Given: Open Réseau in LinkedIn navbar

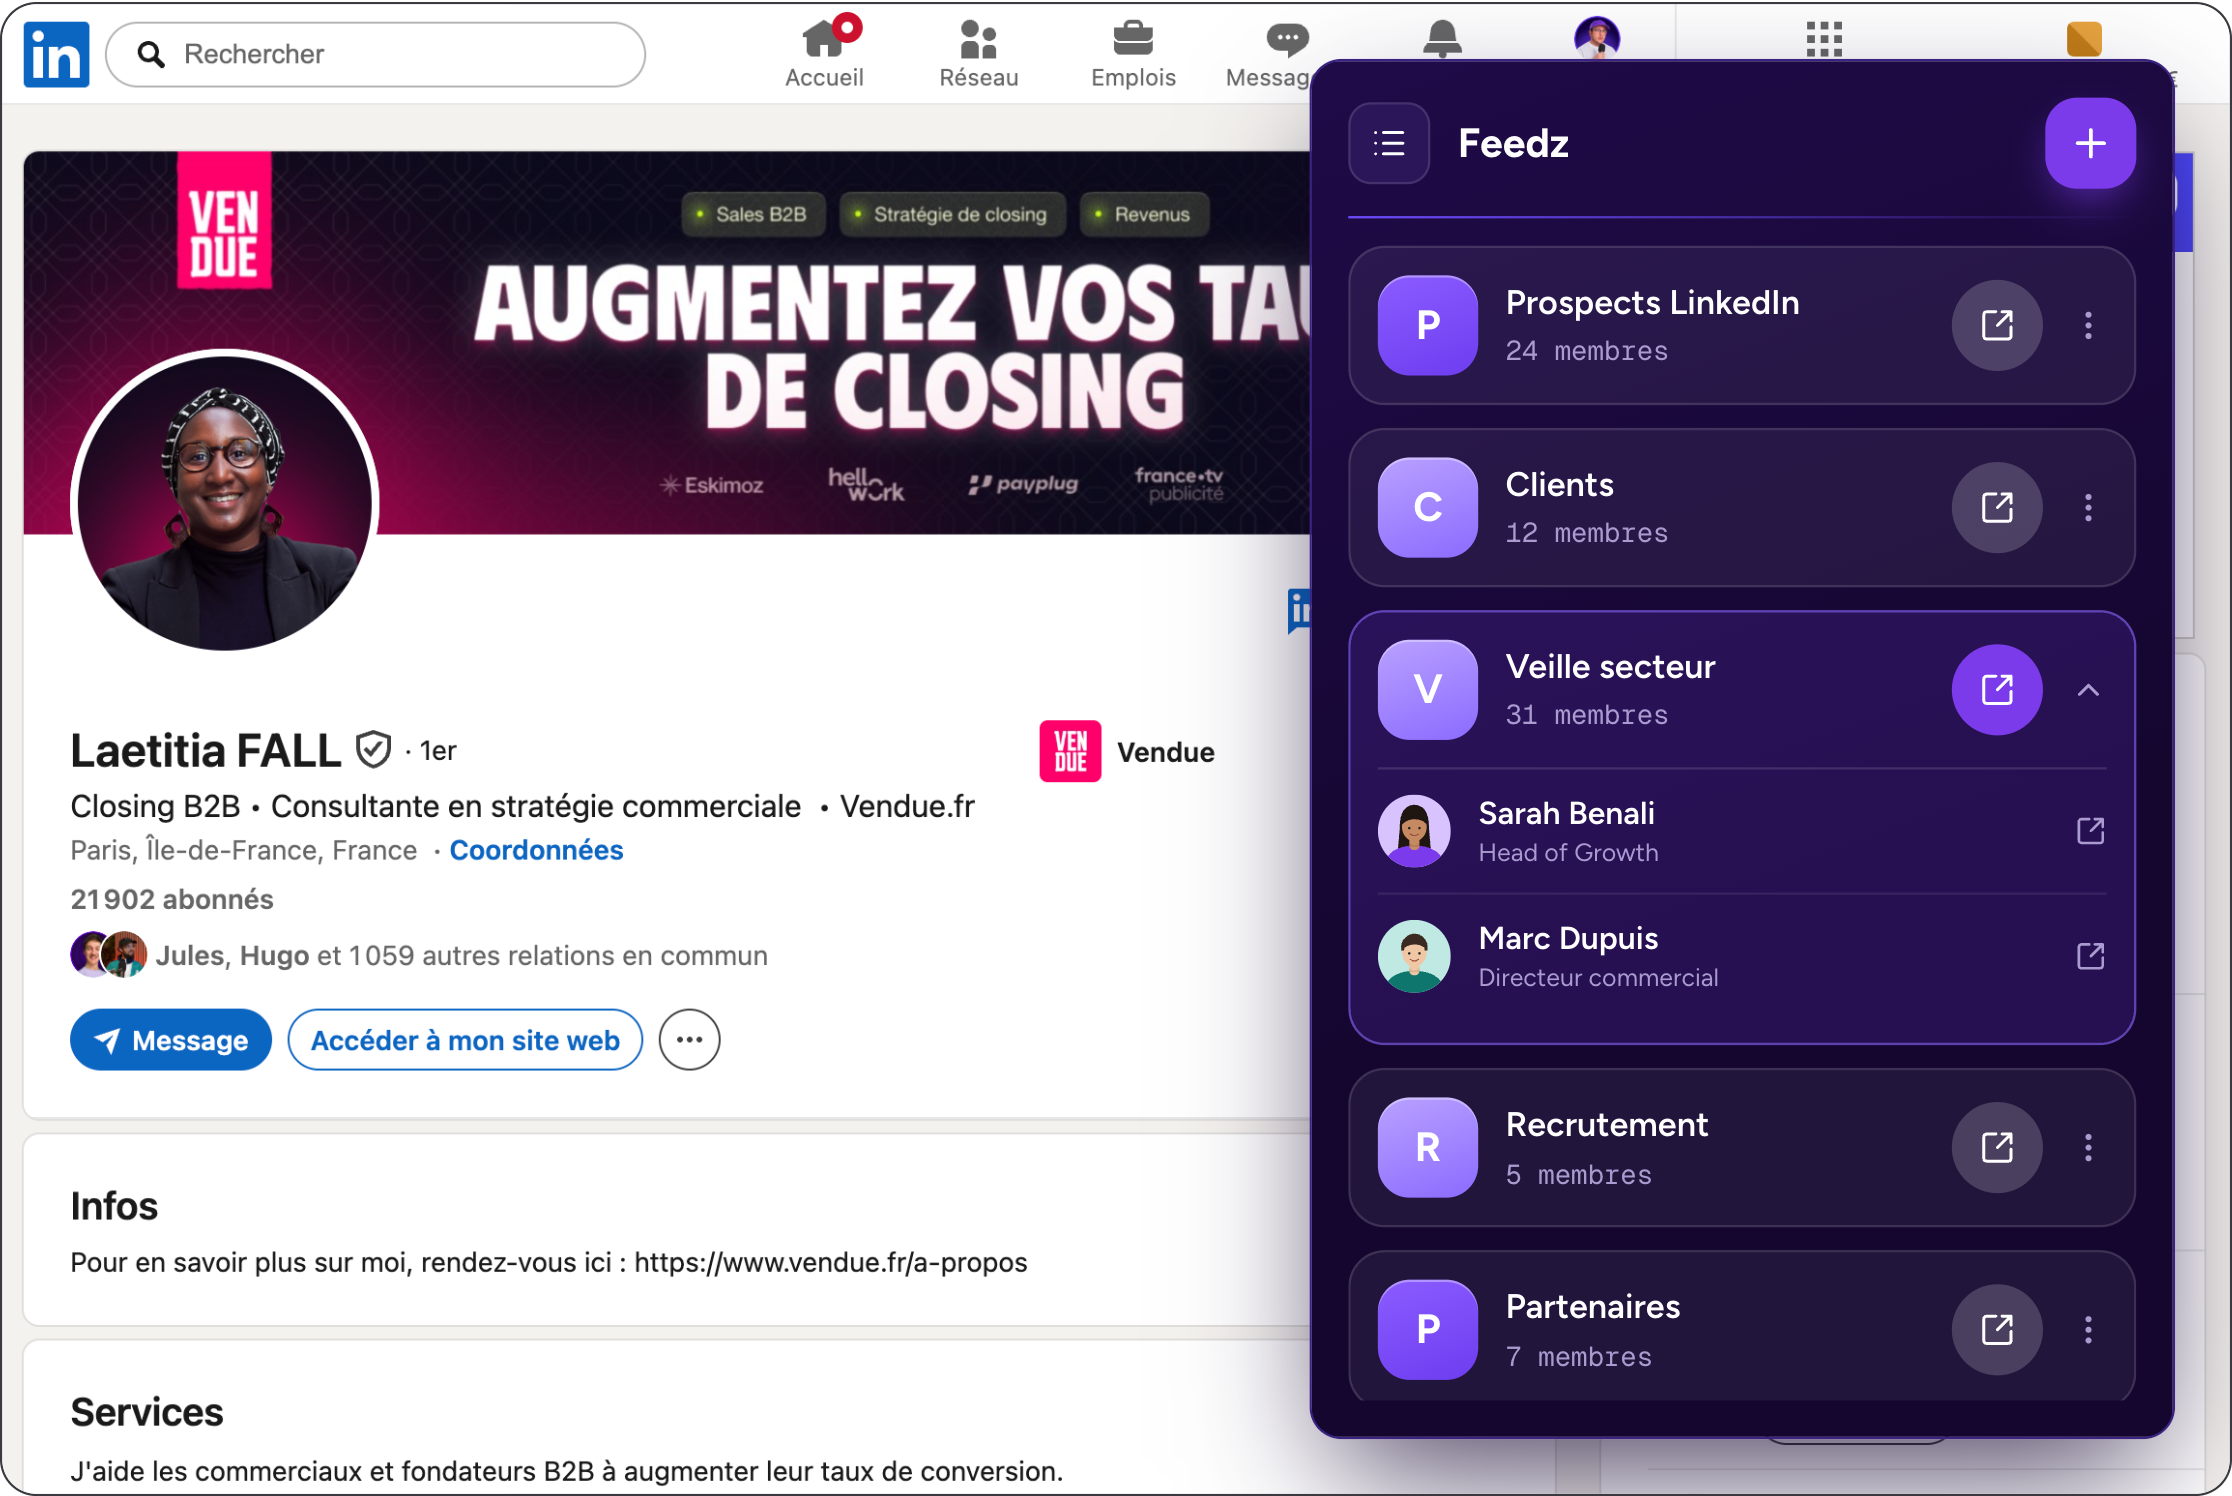Looking at the screenshot, I should click(x=978, y=54).
